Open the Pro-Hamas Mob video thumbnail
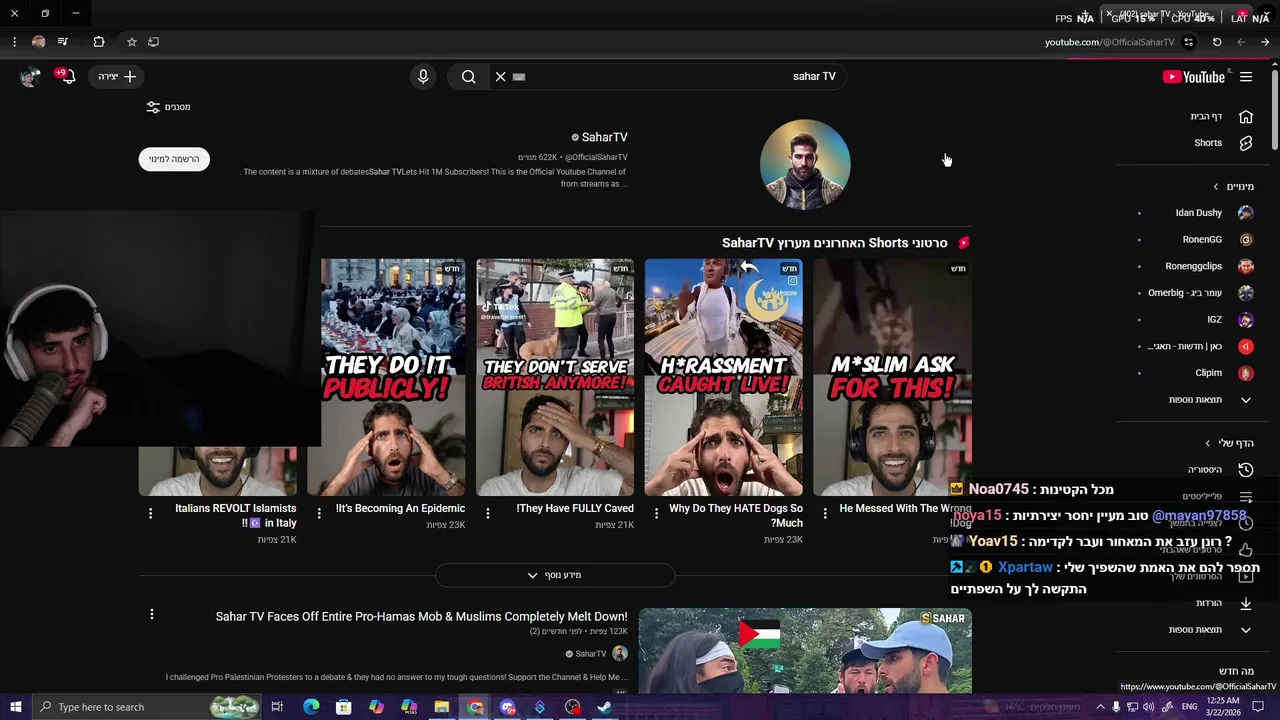The width and height of the screenshot is (1280, 720). [805, 650]
